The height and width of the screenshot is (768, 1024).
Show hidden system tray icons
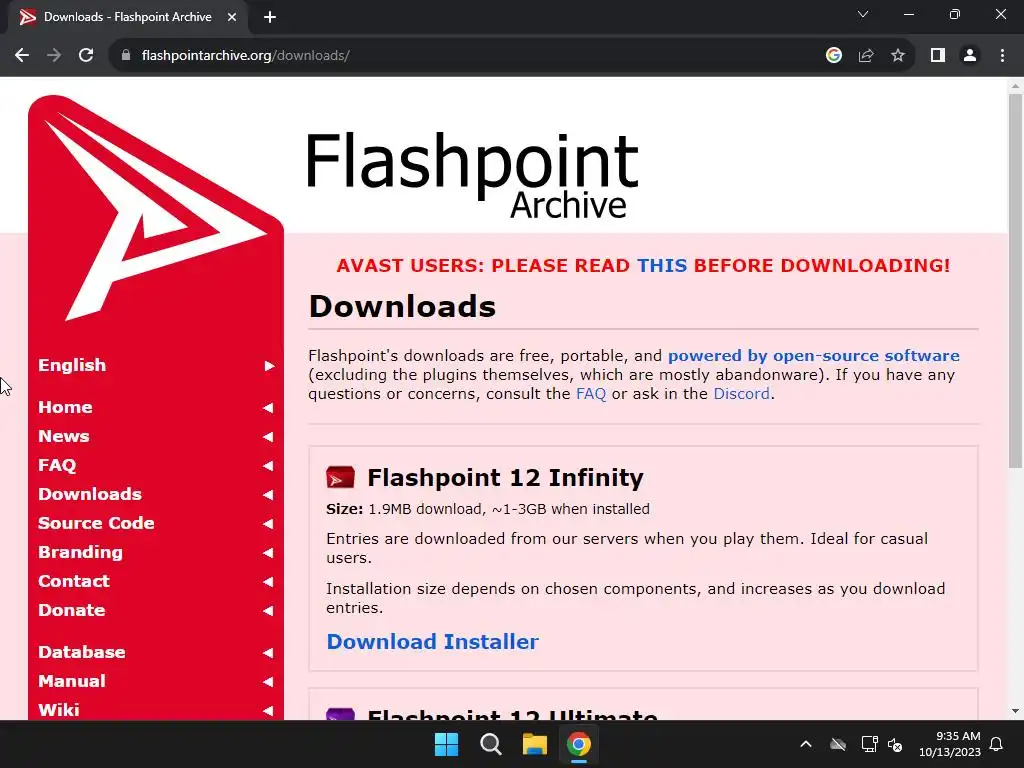pos(806,744)
